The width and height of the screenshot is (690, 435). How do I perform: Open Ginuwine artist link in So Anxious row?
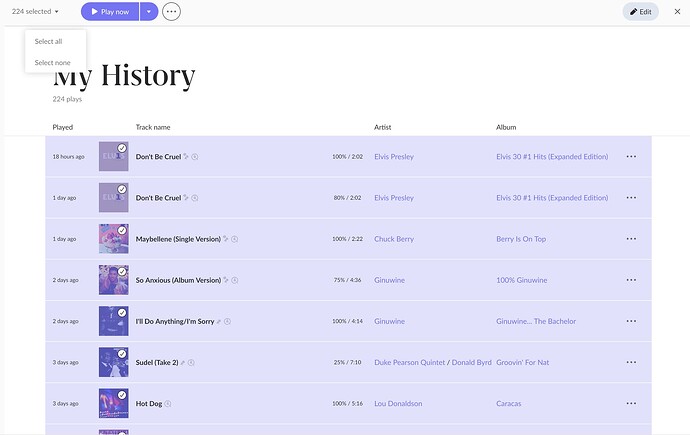pyautogui.click(x=389, y=280)
